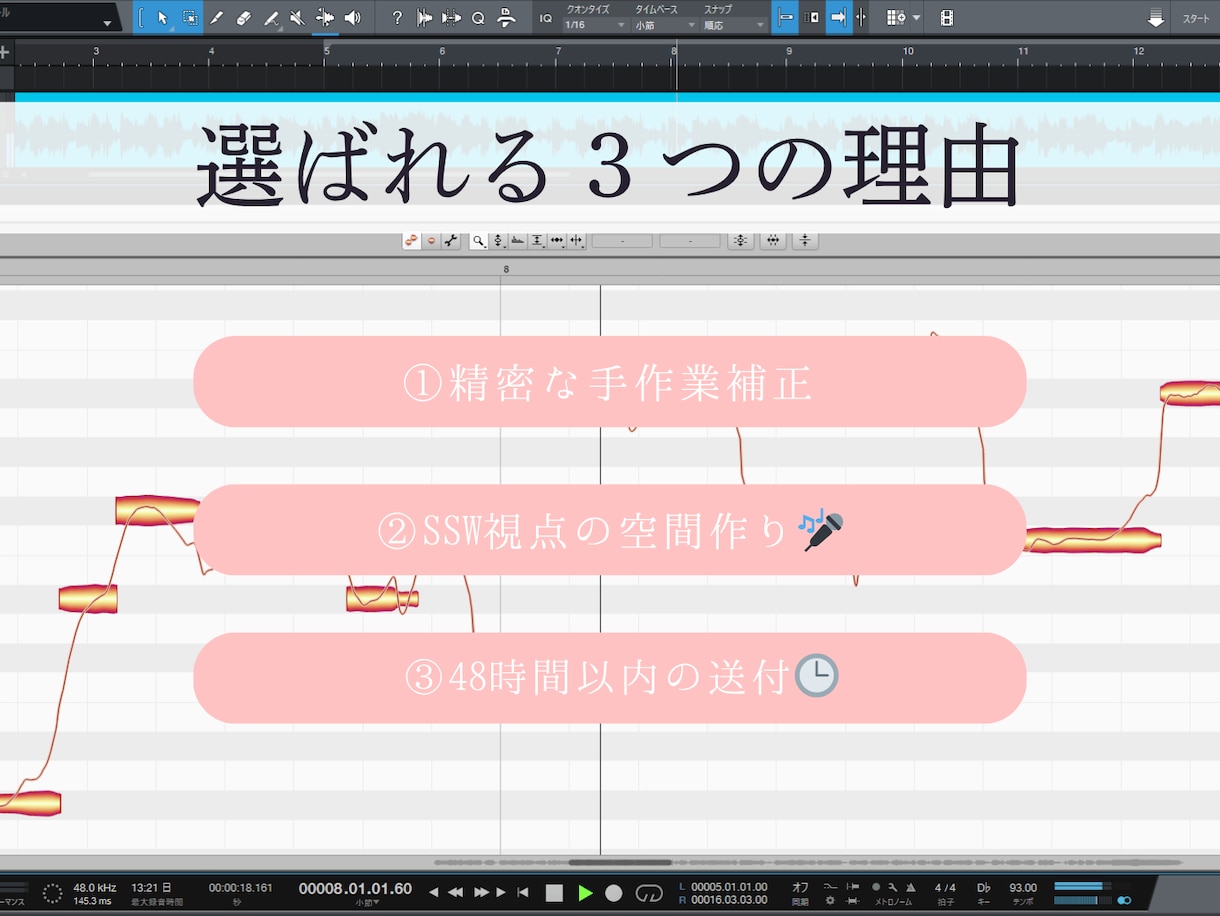Select the Melodyne timing tool
Screen dimensions: 1220x916
coord(556,240)
